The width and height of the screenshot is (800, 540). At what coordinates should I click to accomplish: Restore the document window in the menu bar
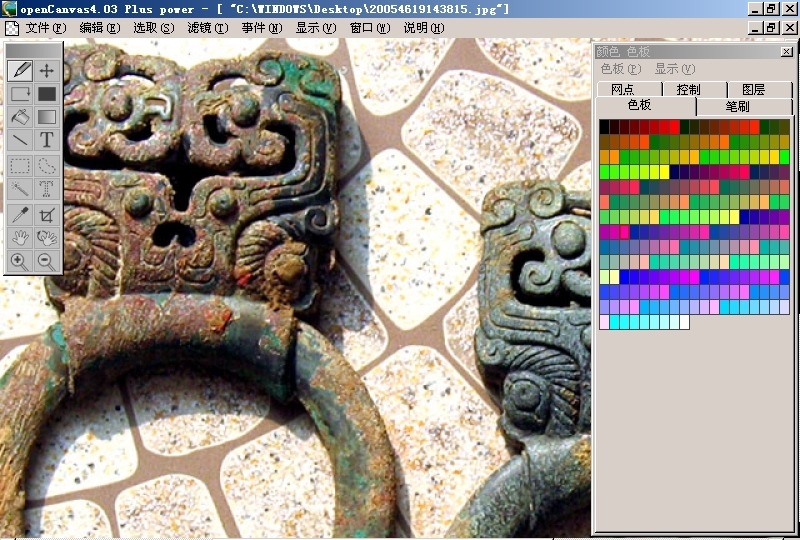[x=770, y=28]
